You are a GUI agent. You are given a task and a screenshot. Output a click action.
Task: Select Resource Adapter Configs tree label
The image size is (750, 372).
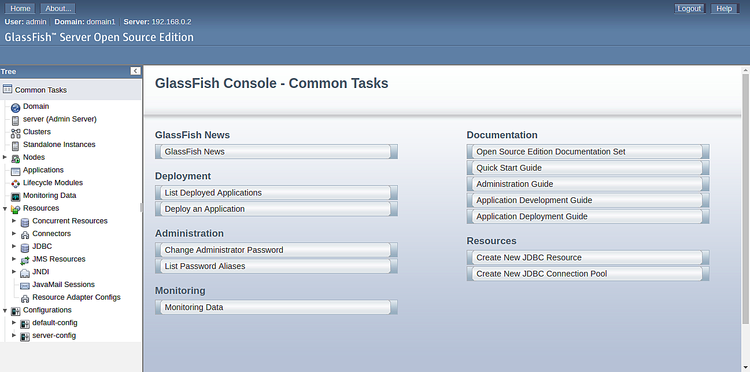(77, 297)
